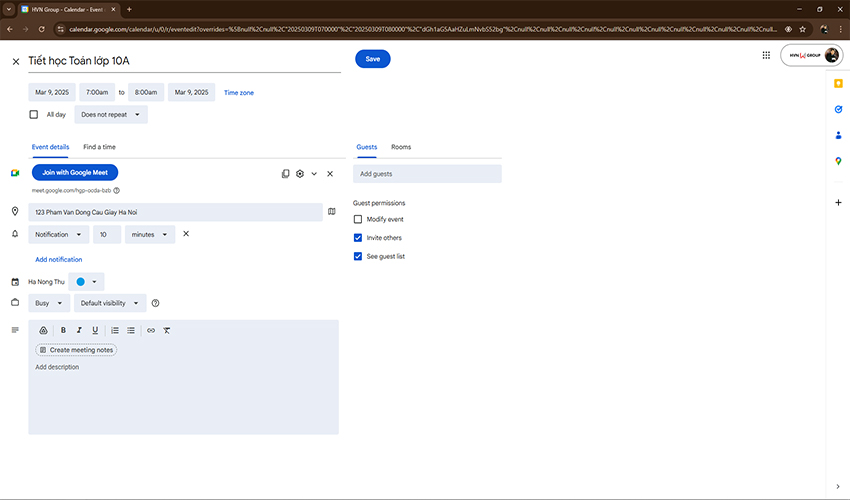Open the HVN Group account avatar
The width and height of the screenshot is (850, 500).
(x=832, y=55)
